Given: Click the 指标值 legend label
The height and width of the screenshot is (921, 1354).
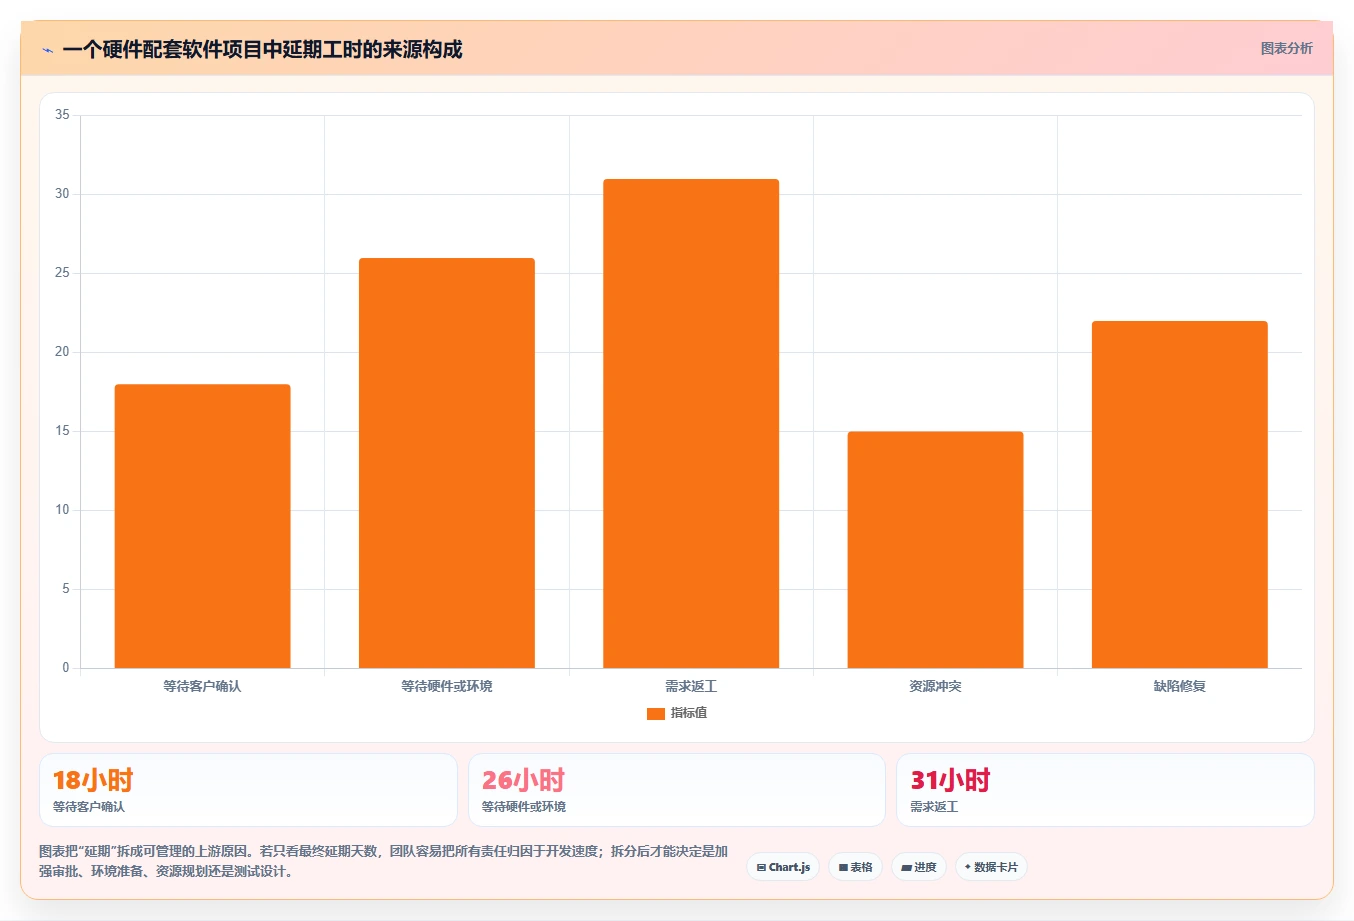Looking at the screenshot, I should tap(689, 713).
